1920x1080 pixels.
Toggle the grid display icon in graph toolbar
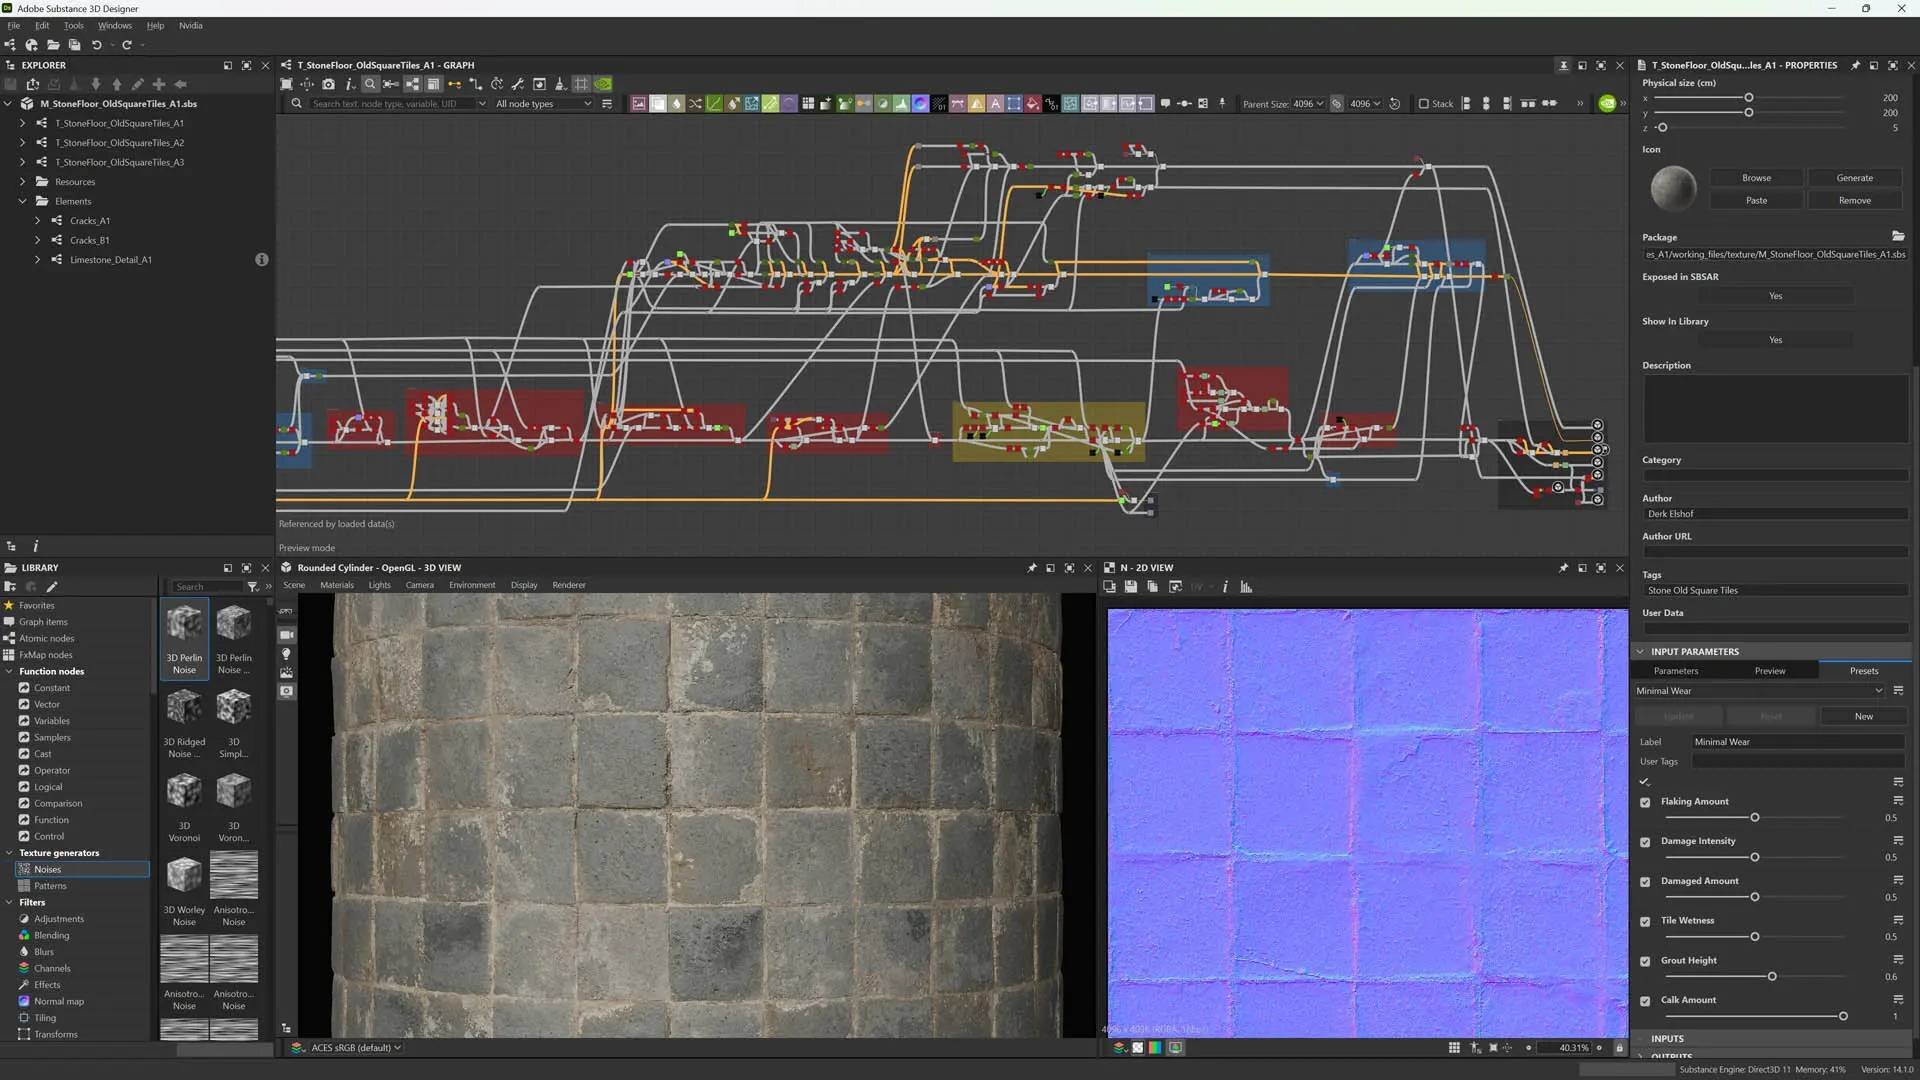coord(581,84)
